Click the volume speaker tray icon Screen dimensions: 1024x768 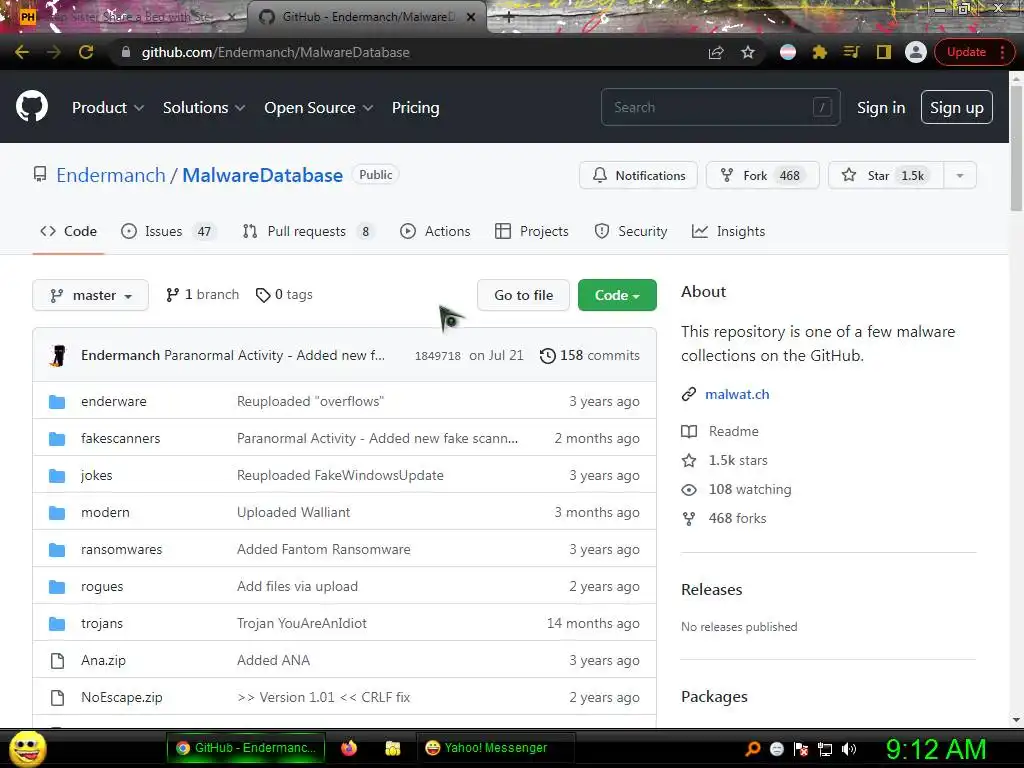pos(849,749)
